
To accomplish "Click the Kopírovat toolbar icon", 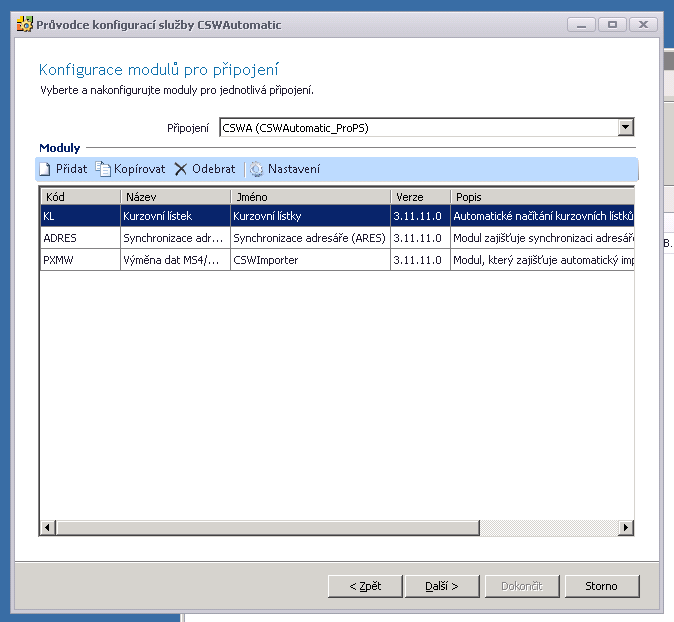I will [x=102, y=169].
